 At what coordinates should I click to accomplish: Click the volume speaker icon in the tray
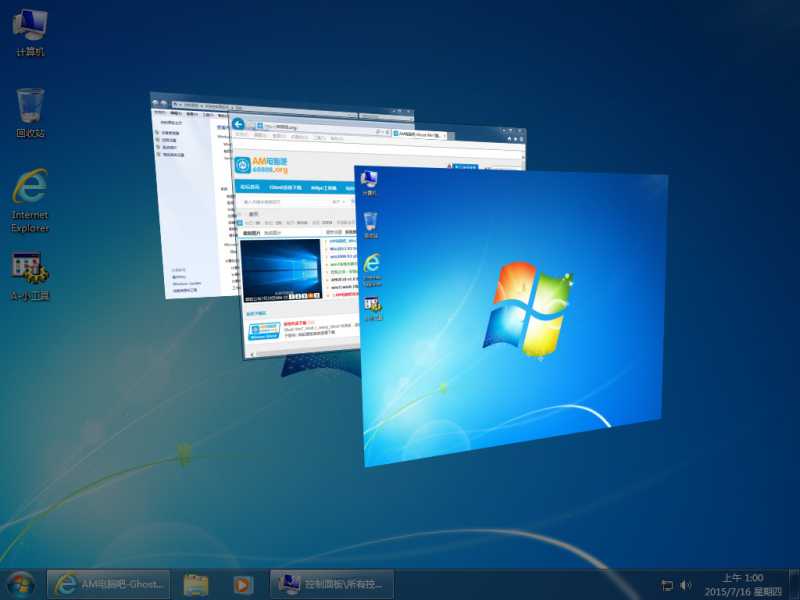[685, 585]
